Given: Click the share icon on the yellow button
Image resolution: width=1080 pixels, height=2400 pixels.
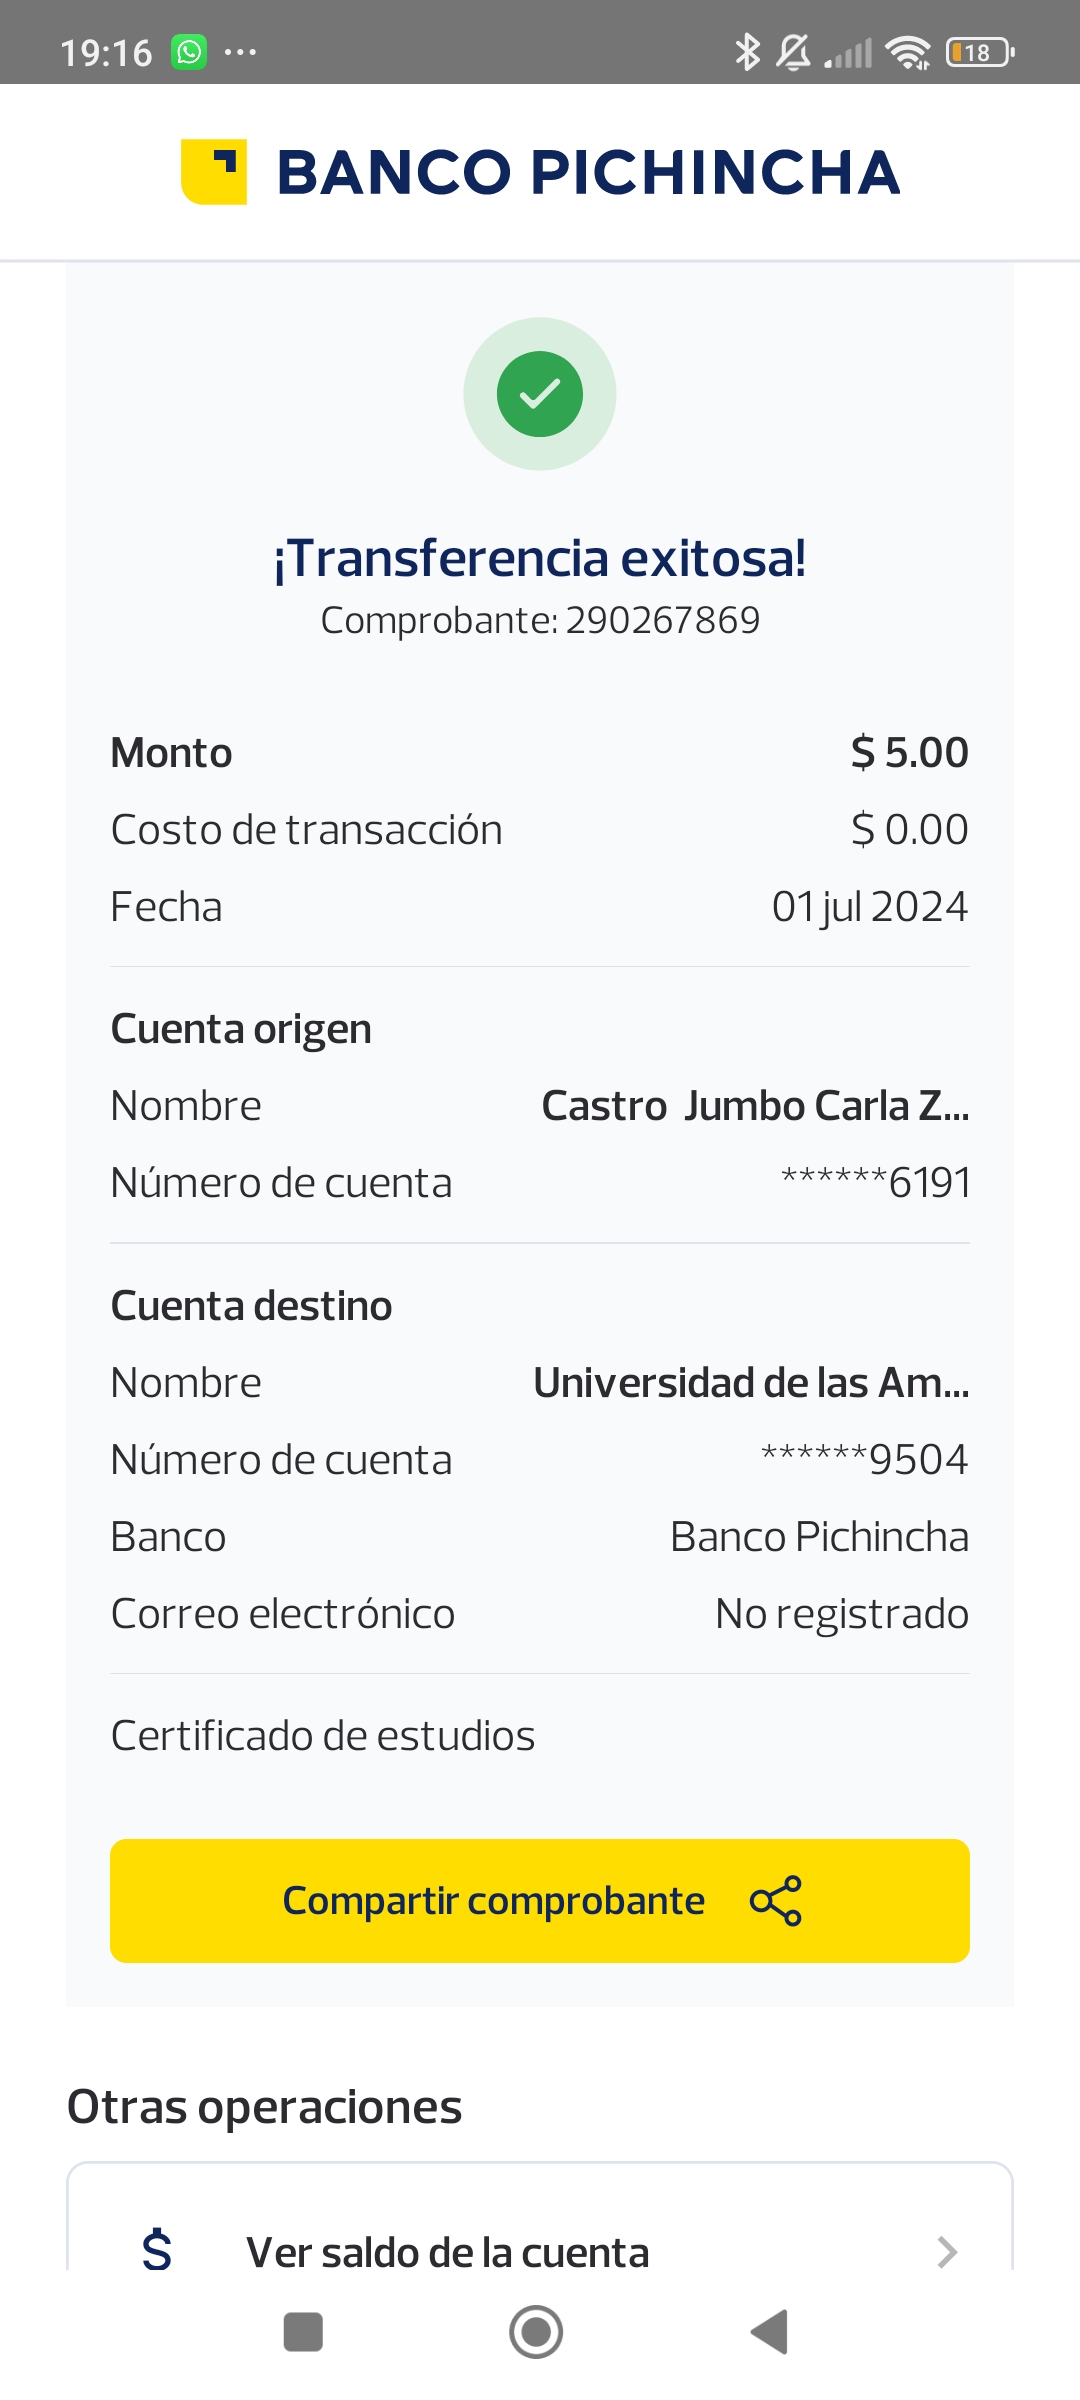Looking at the screenshot, I should (776, 1901).
